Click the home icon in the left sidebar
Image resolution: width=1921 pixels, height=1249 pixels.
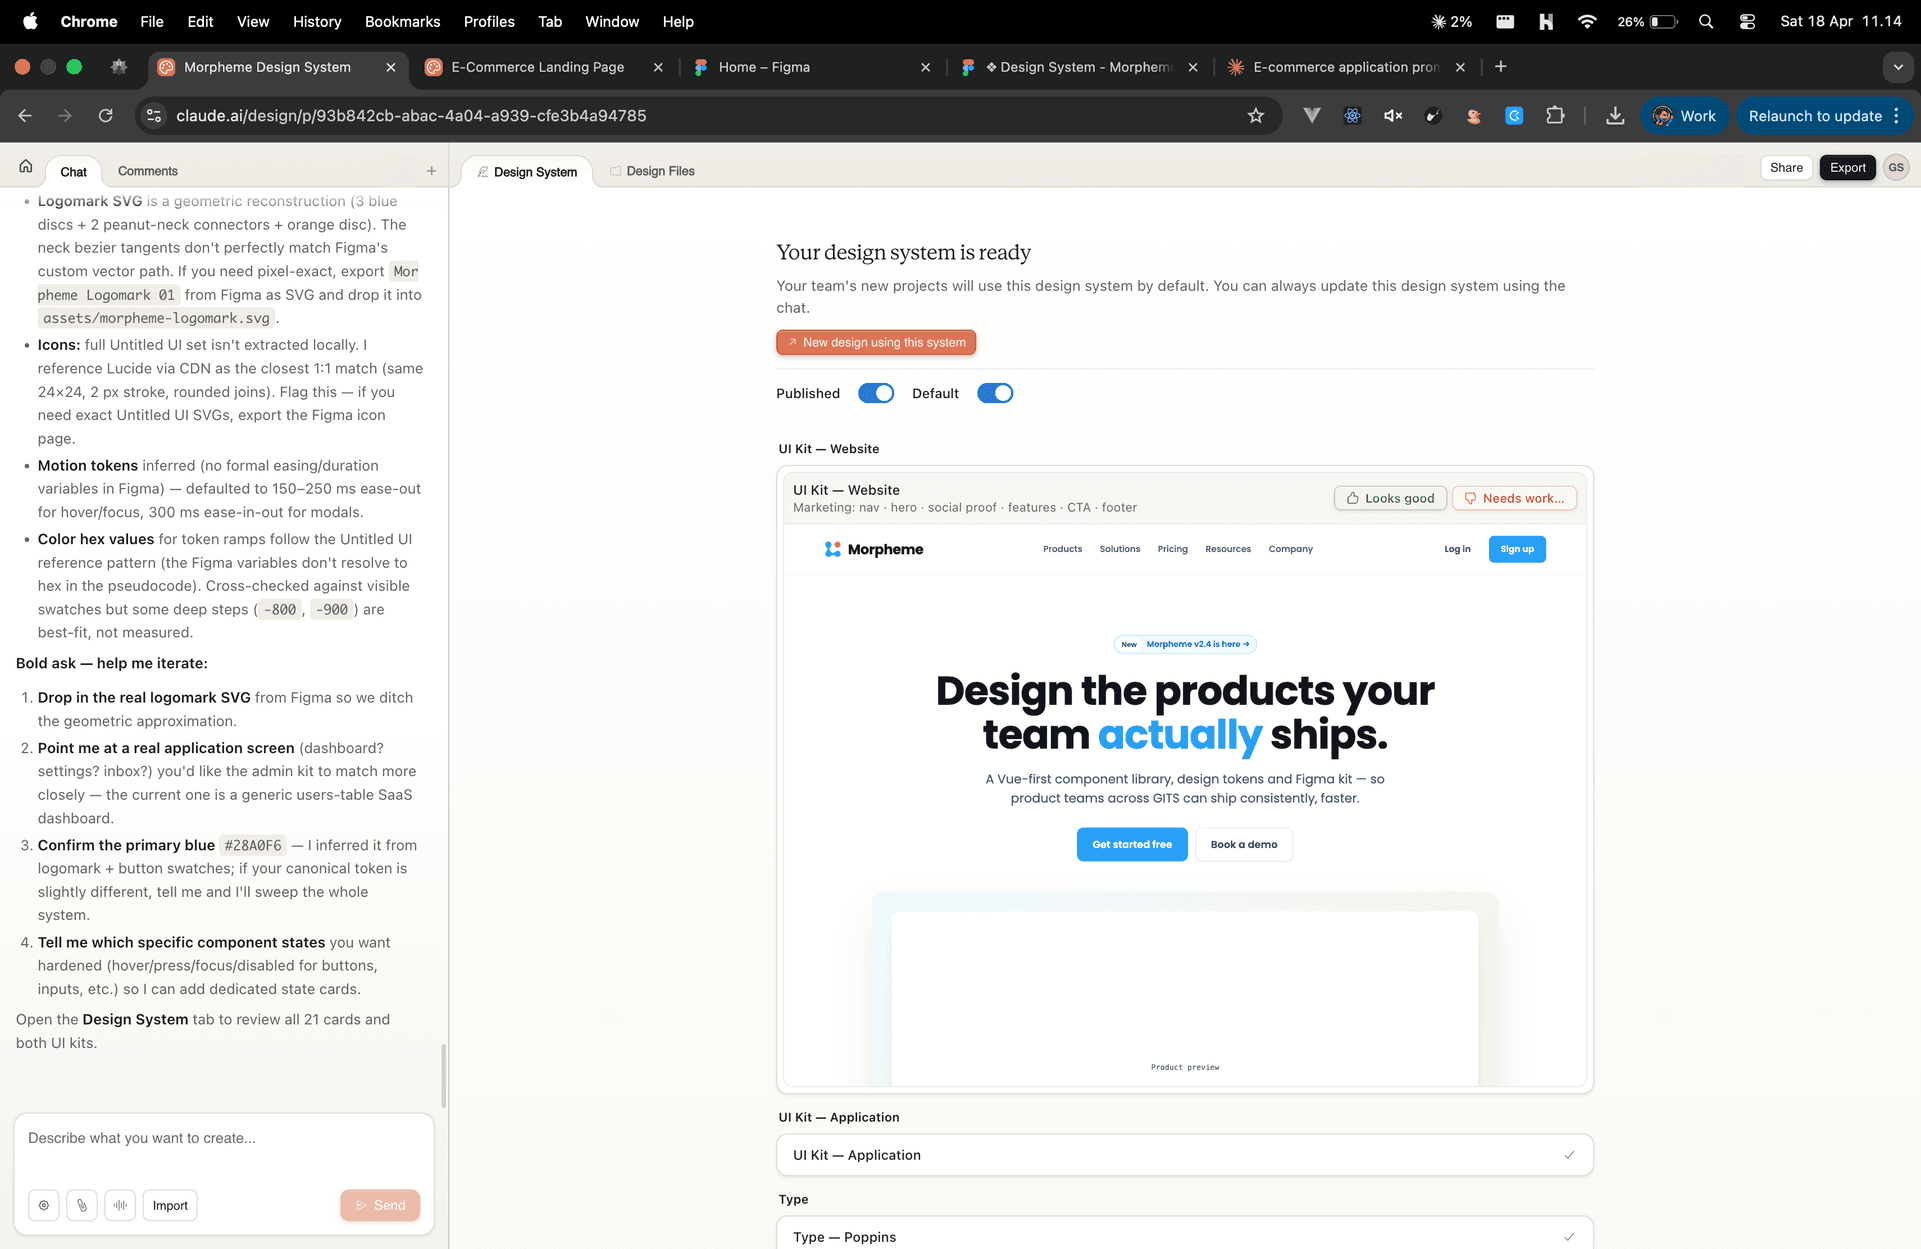(x=24, y=165)
